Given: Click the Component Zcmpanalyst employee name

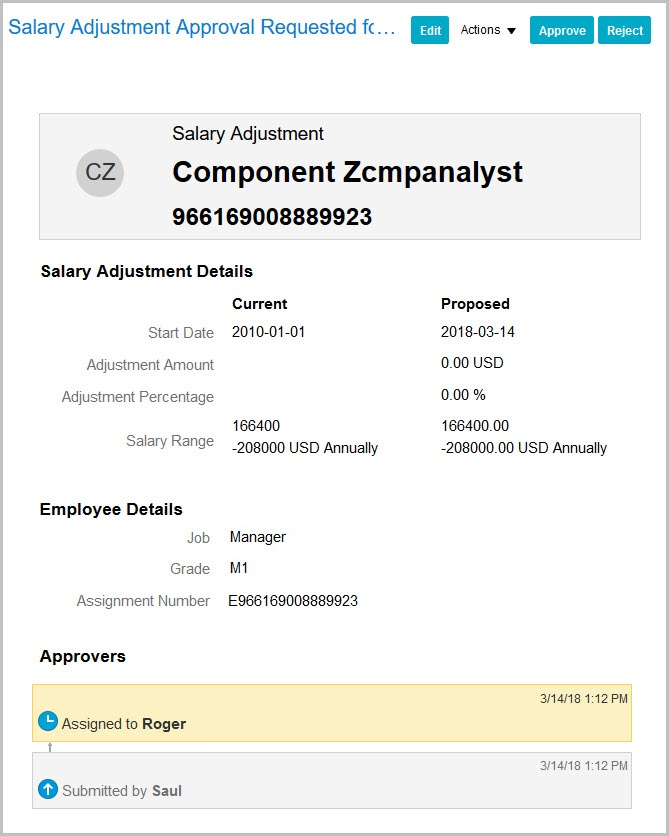Looking at the screenshot, I should click(347, 172).
